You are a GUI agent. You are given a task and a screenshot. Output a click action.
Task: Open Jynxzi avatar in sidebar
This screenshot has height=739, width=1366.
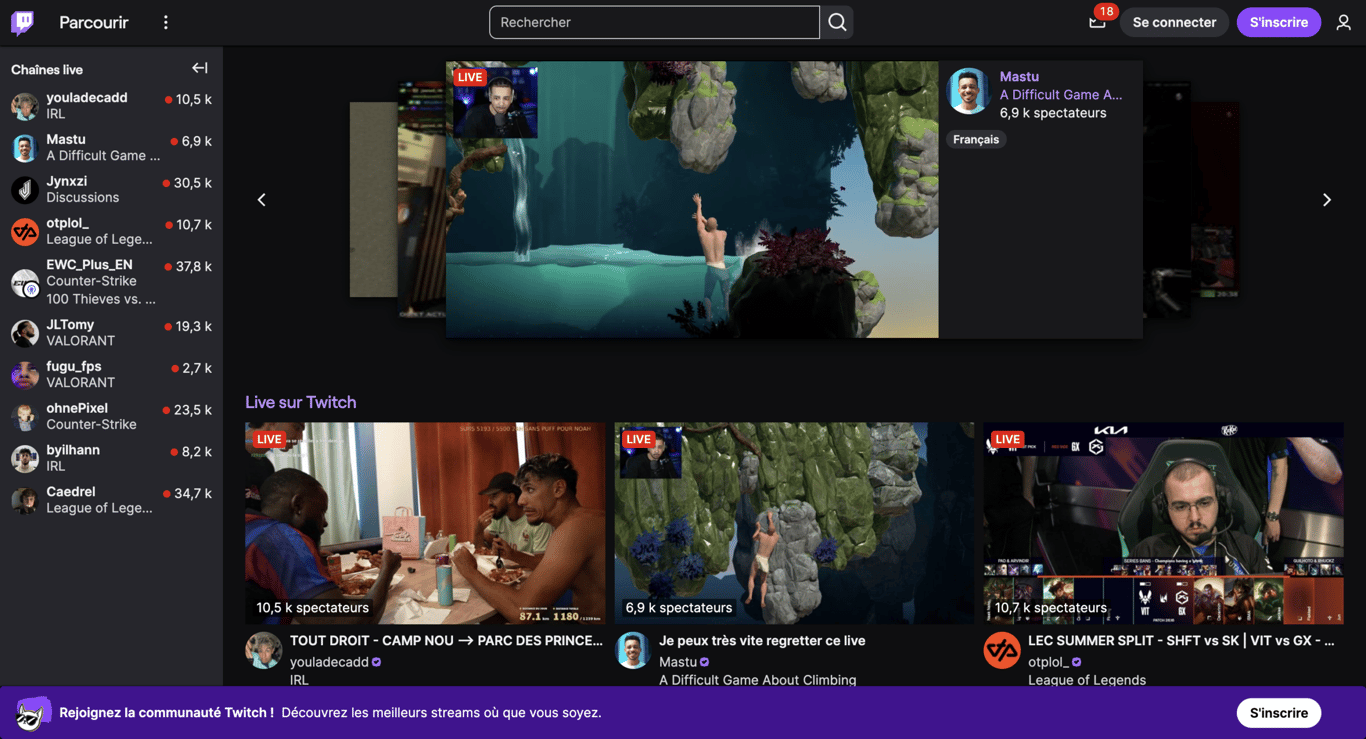click(25, 190)
